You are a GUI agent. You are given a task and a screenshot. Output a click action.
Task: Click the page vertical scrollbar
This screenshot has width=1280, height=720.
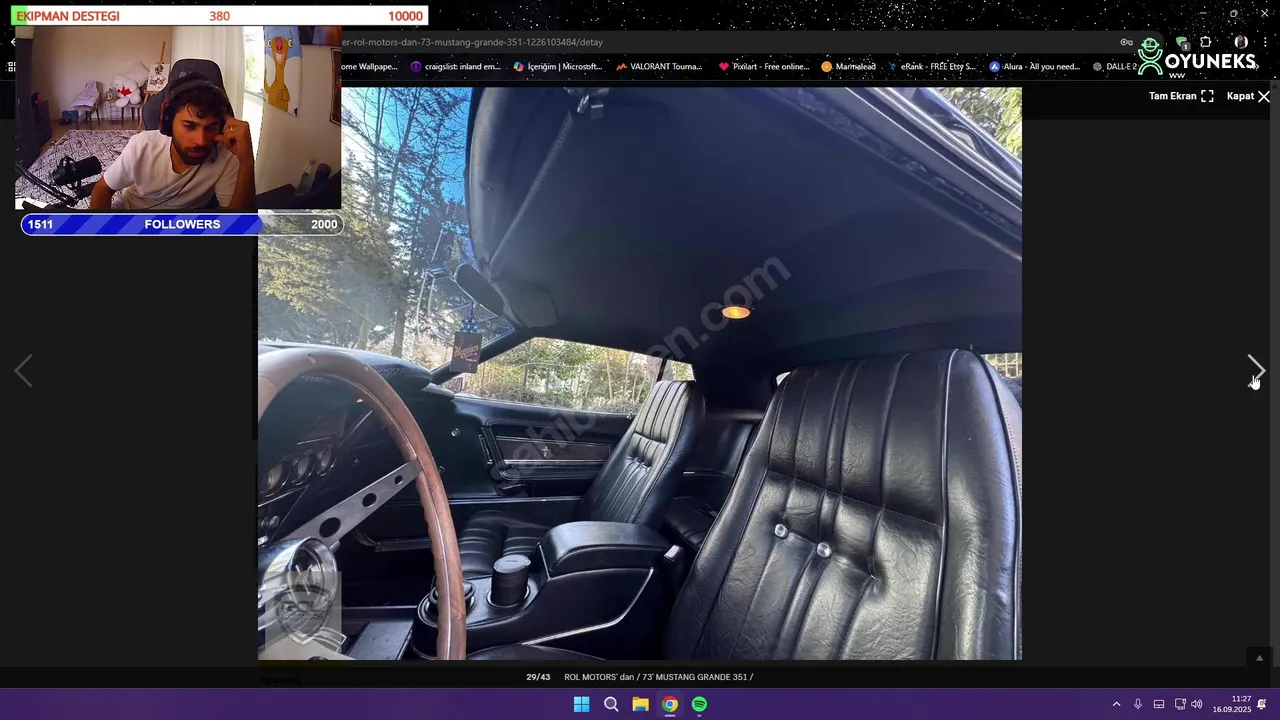pyautogui.click(x=1275, y=380)
